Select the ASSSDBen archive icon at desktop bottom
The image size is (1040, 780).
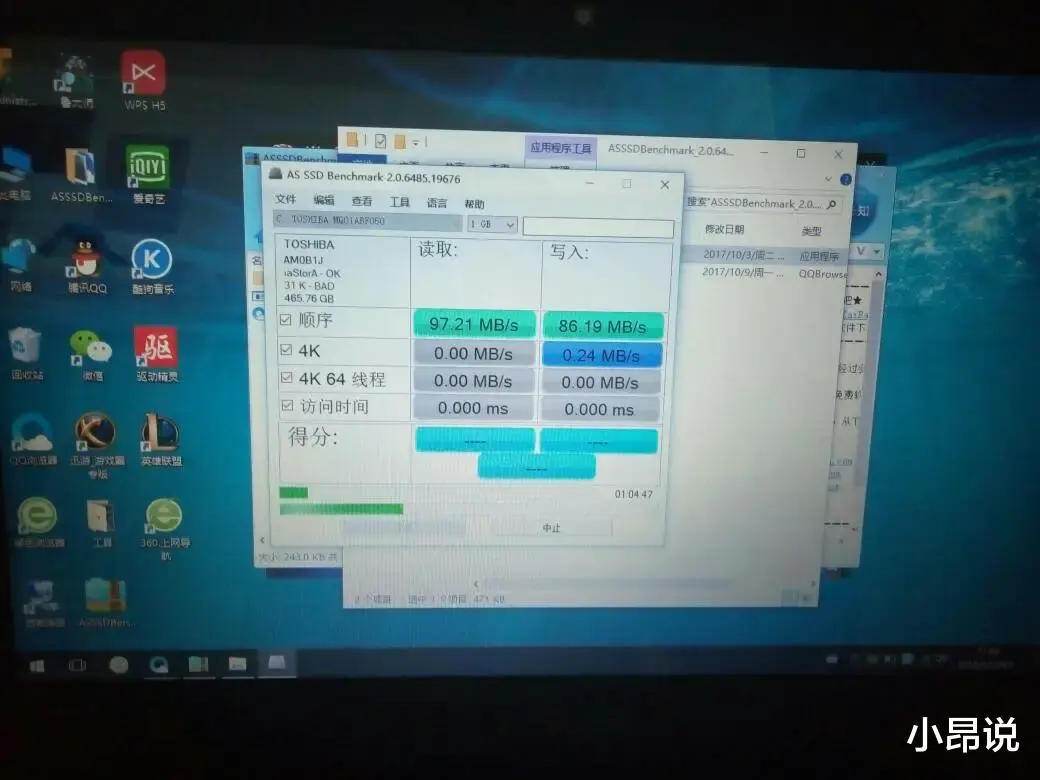106,602
